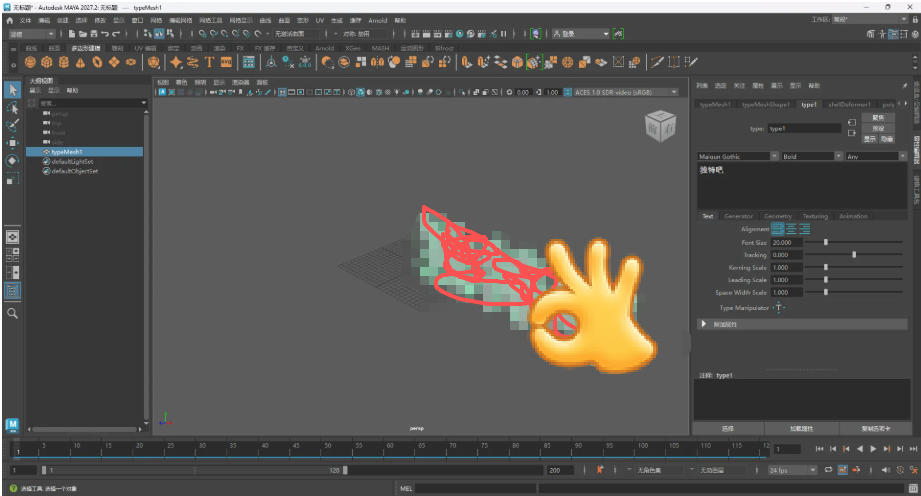Toggle the workspace lock icon

coord(915,19)
